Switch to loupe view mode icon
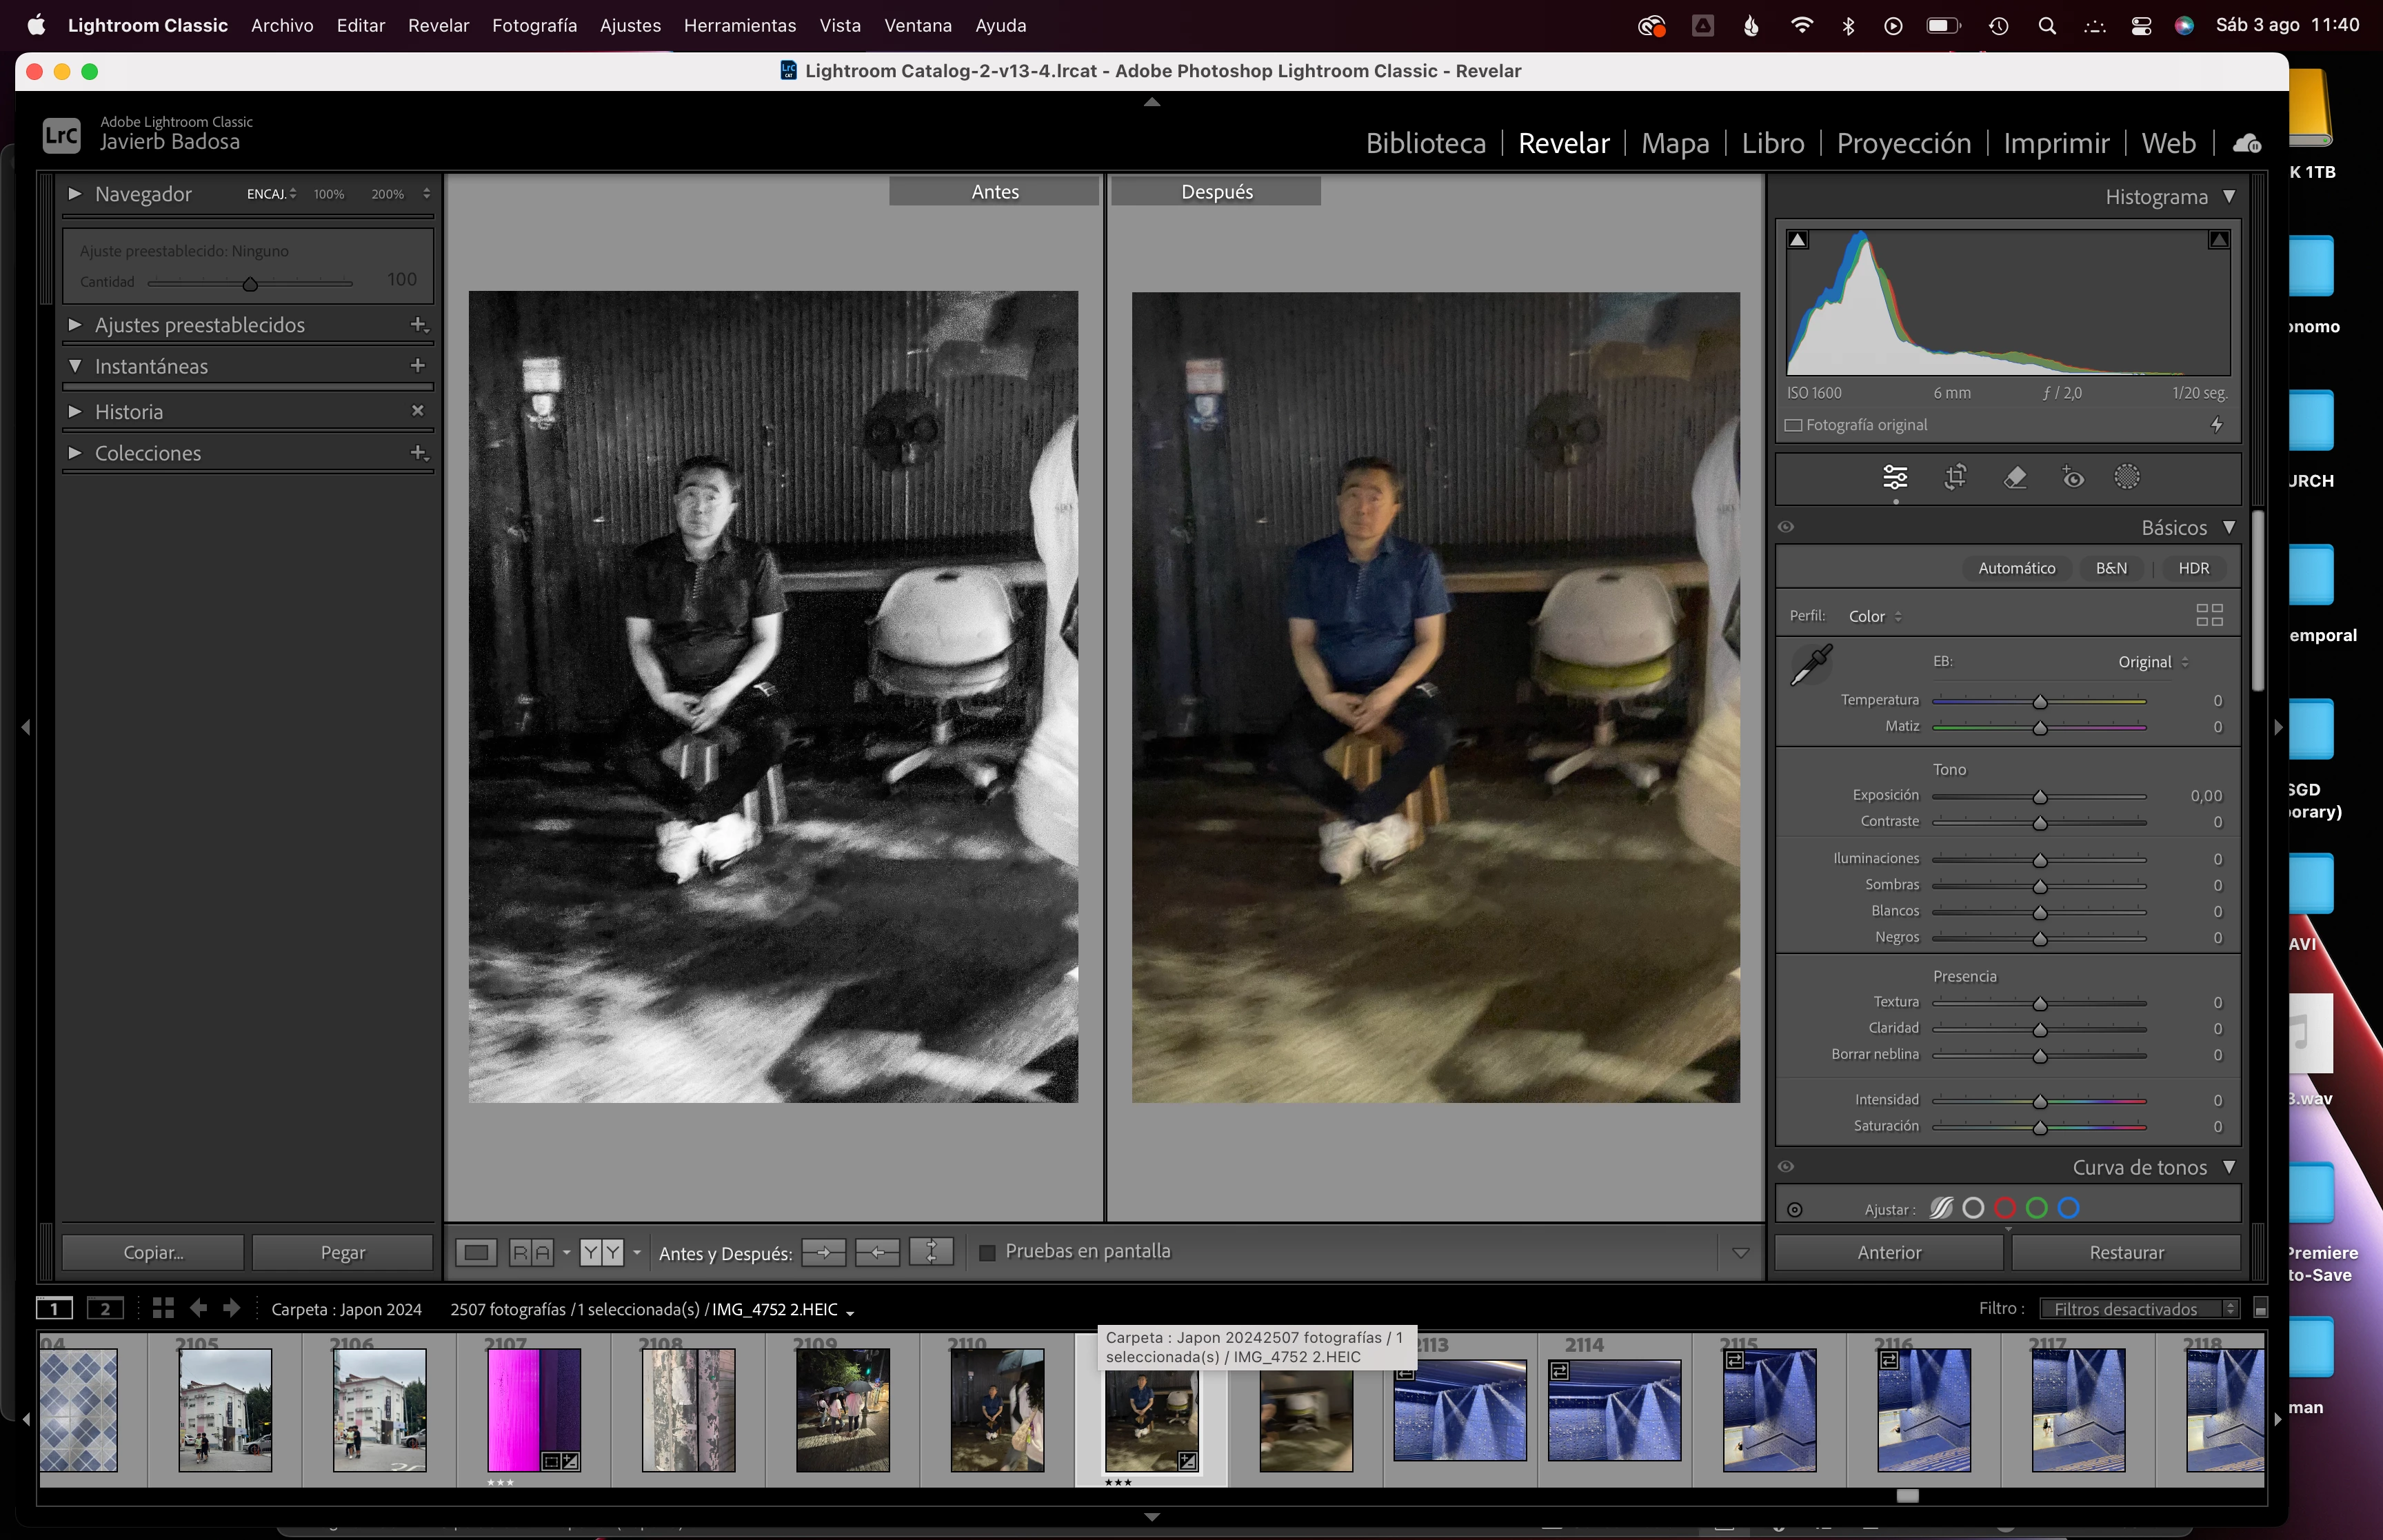 pyautogui.click(x=477, y=1252)
